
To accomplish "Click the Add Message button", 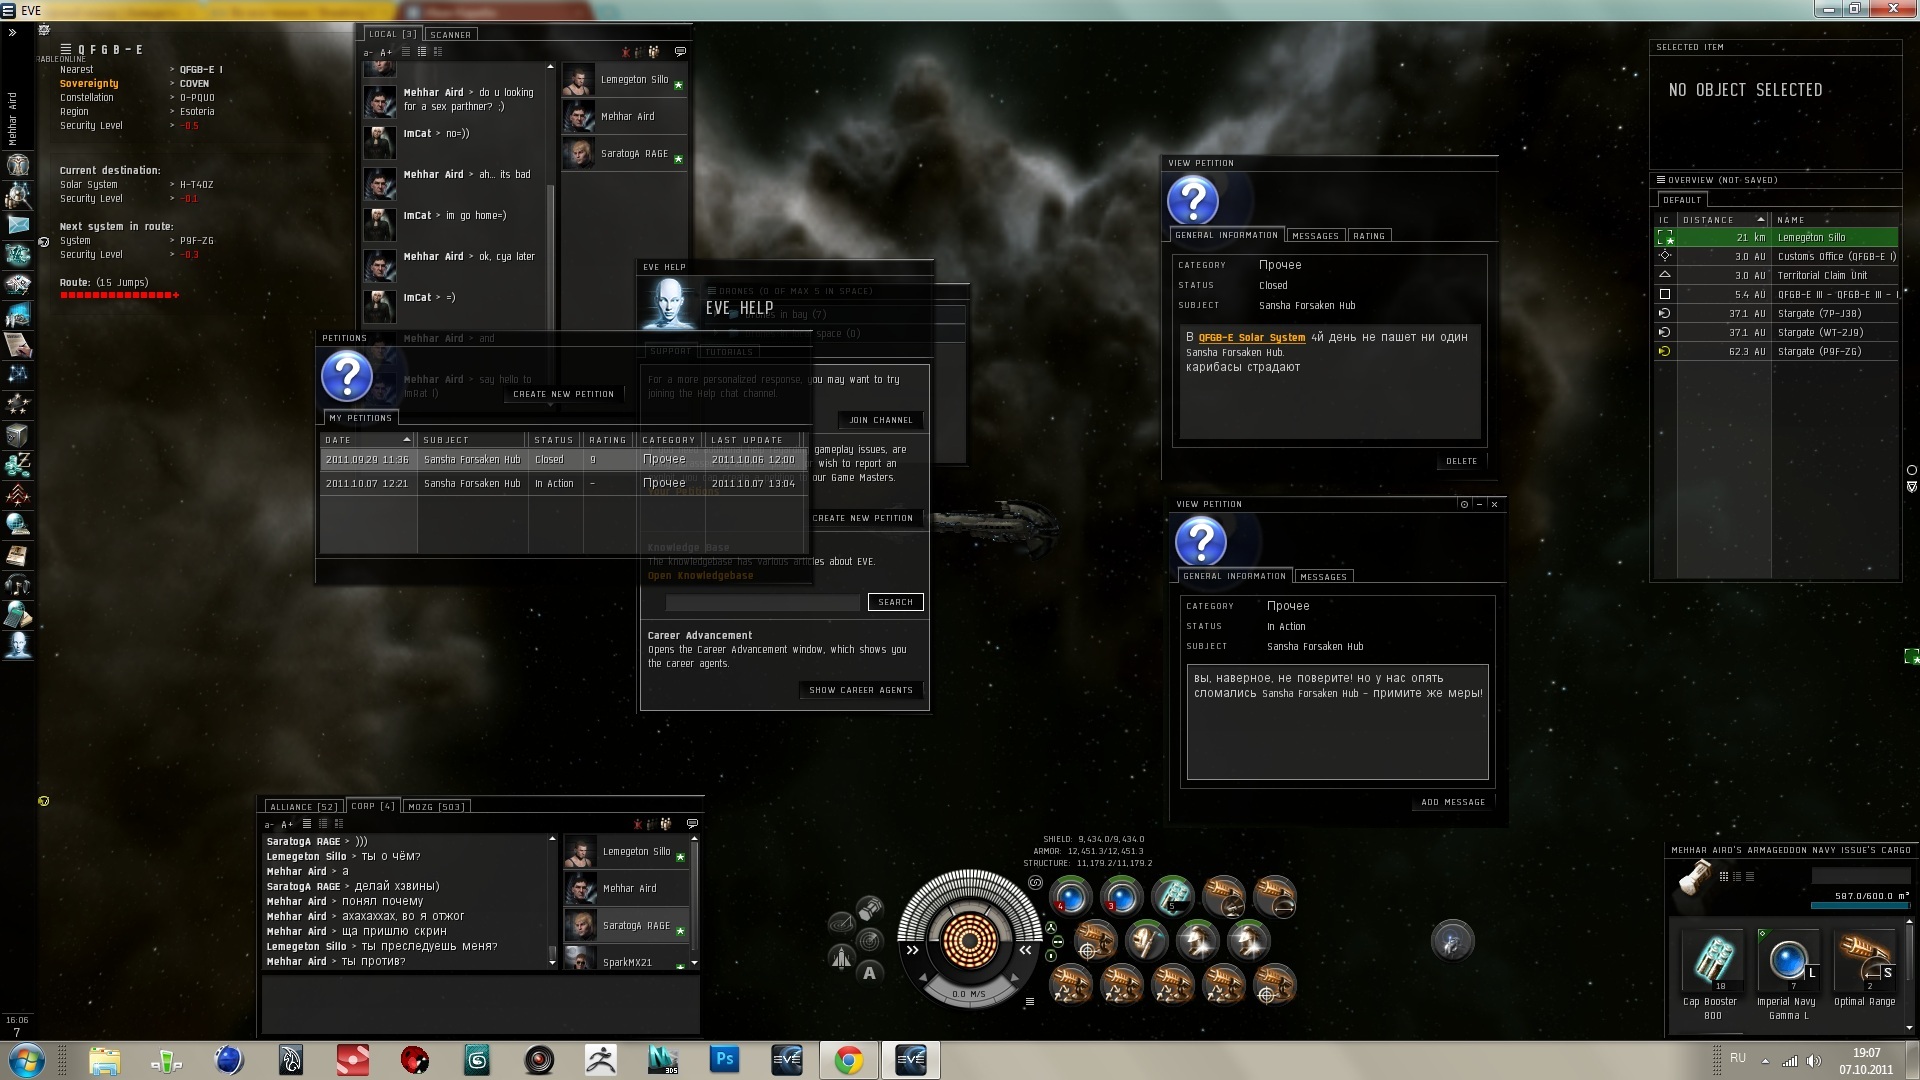I will pyautogui.click(x=1453, y=802).
